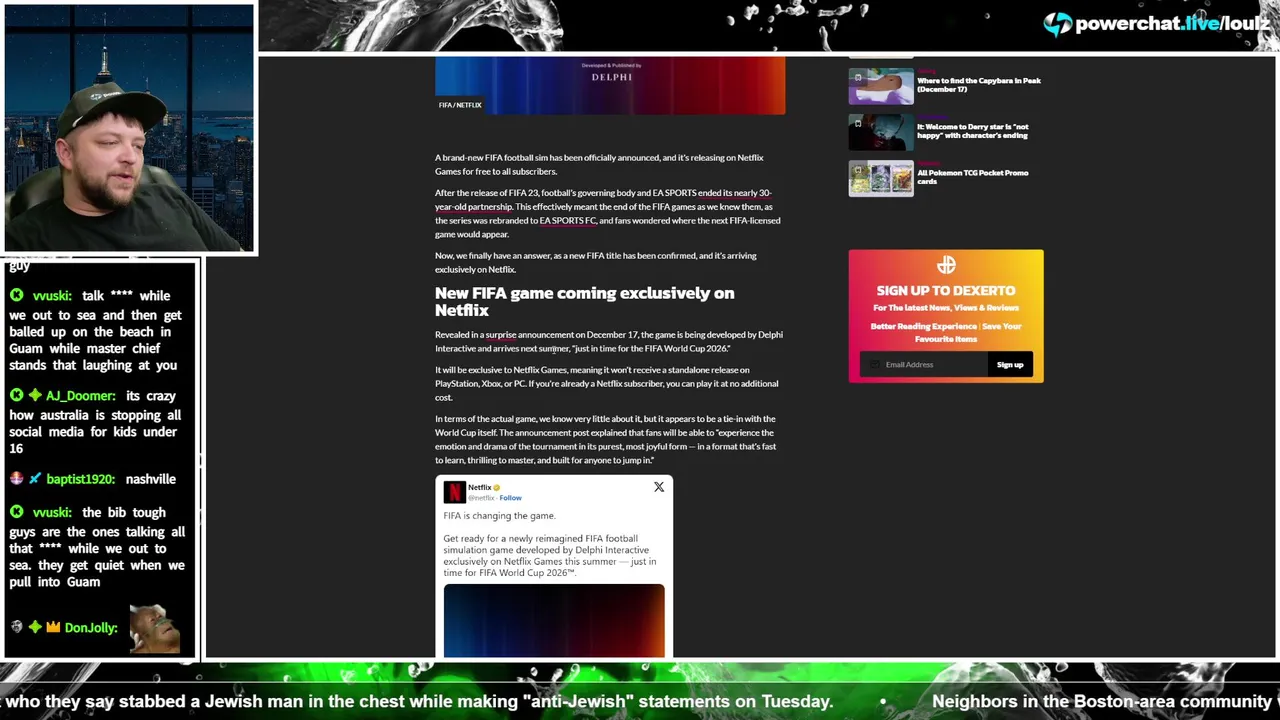Click bookmark icon on the Derry article thumbnail
This screenshot has width=1280, height=720.
(858, 123)
